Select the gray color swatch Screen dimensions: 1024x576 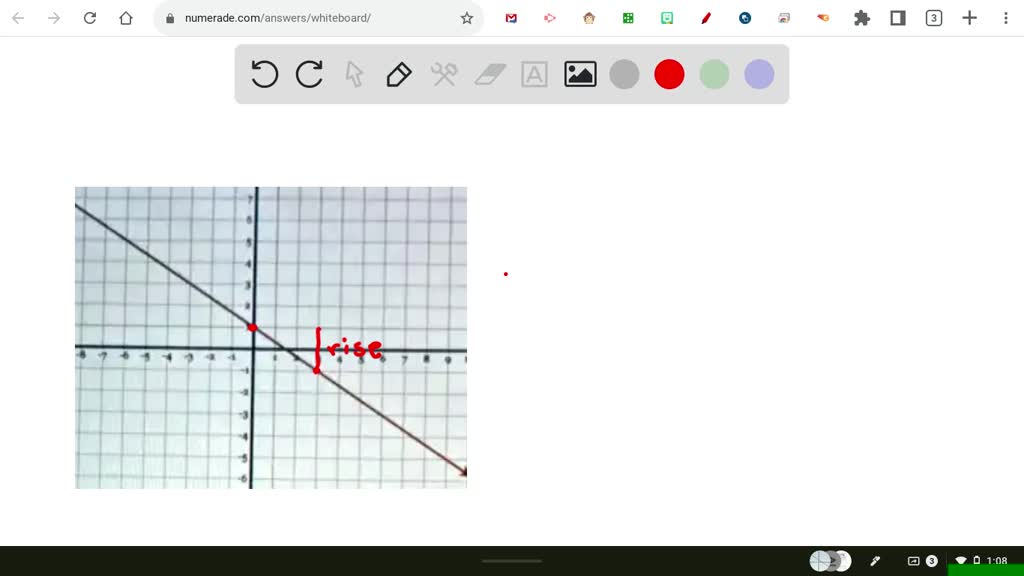[623, 73]
